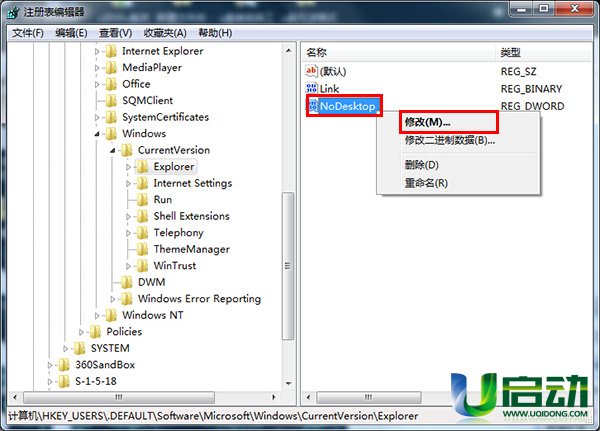The height and width of the screenshot is (431, 600).
Task: Click the MediaPlayer folder icon
Action: (x=111, y=67)
